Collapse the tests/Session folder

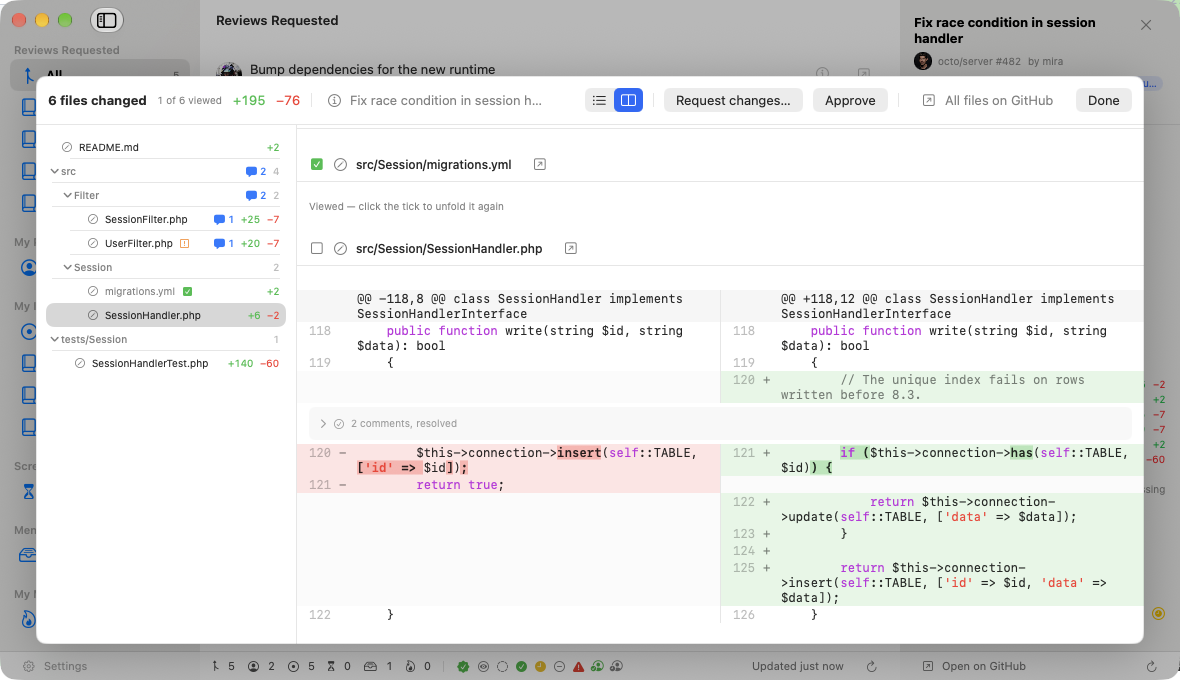(x=55, y=340)
